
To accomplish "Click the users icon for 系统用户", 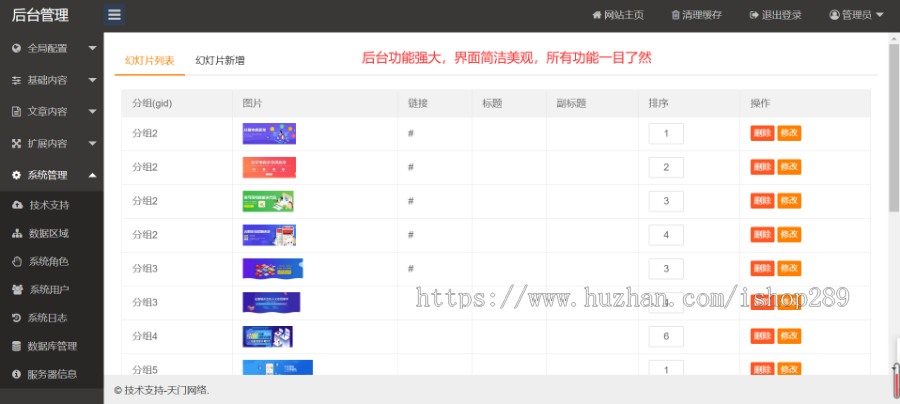I will click(18, 290).
